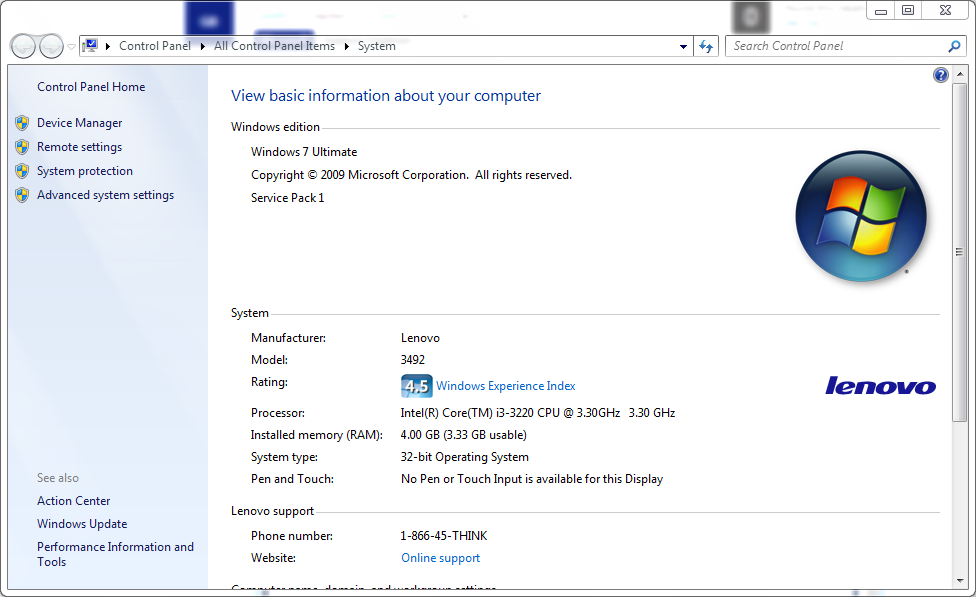Screen dimensions: 976x597
Task: Click the shield icon beside System protection
Action: [x=22, y=171]
